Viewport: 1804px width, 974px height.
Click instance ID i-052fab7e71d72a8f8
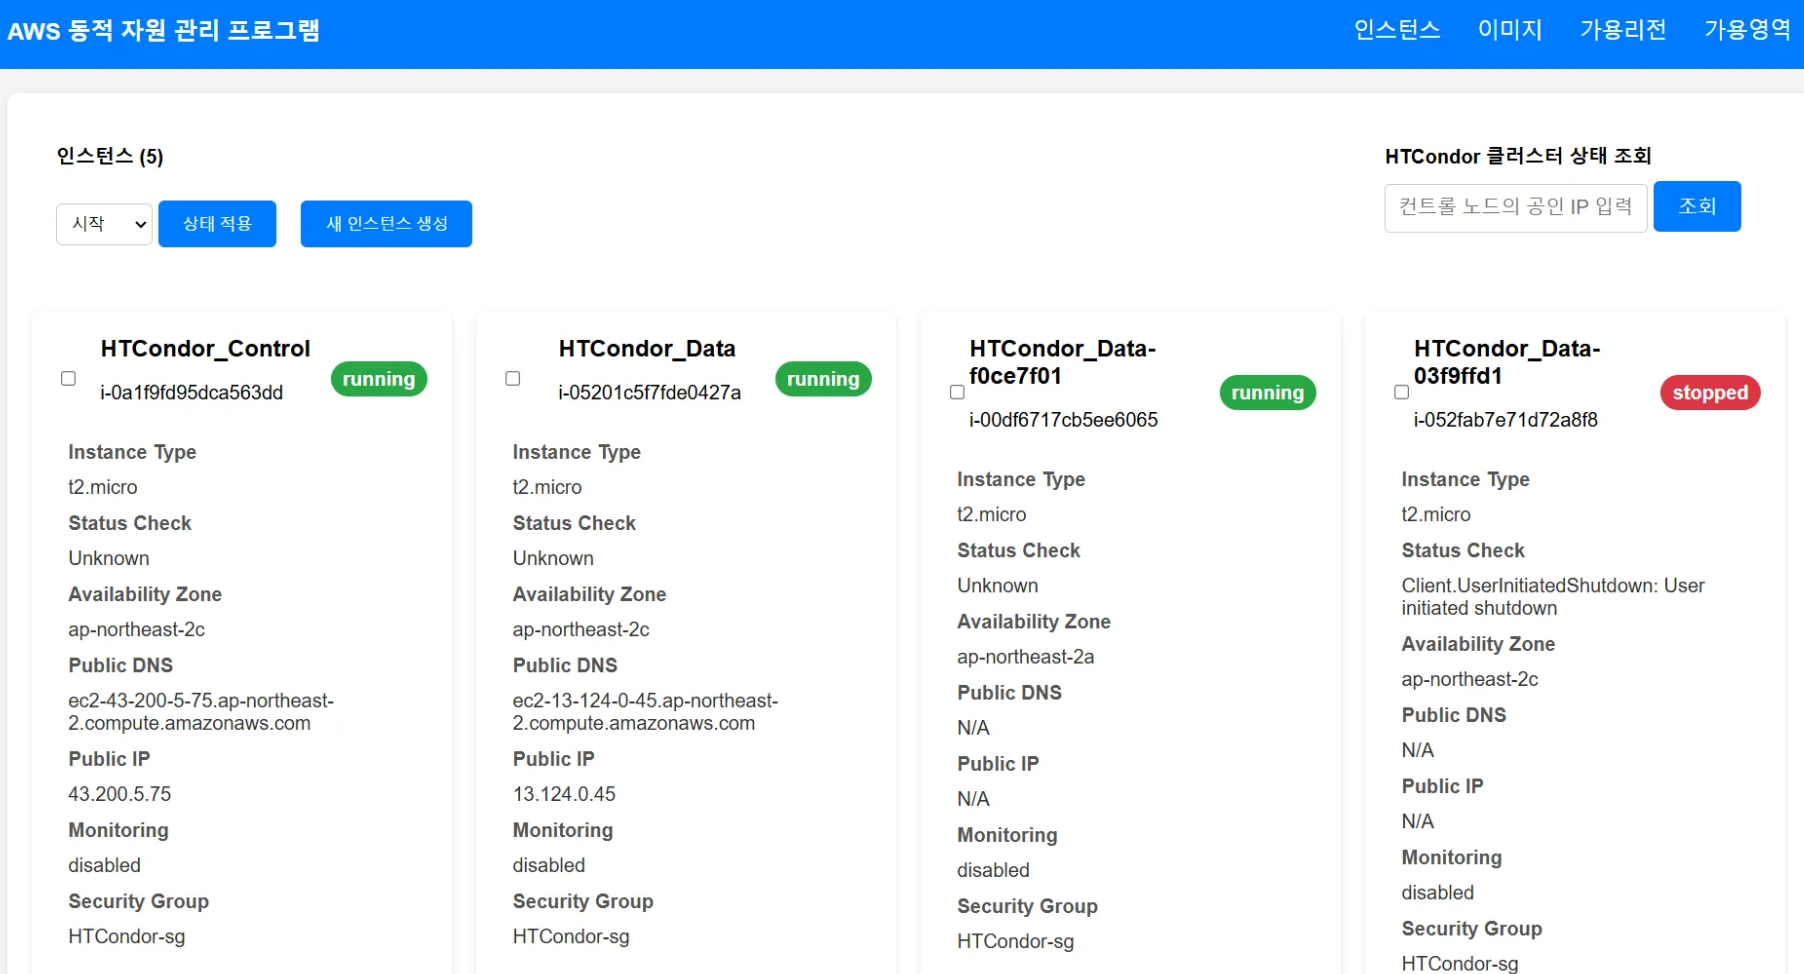tap(1505, 420)
